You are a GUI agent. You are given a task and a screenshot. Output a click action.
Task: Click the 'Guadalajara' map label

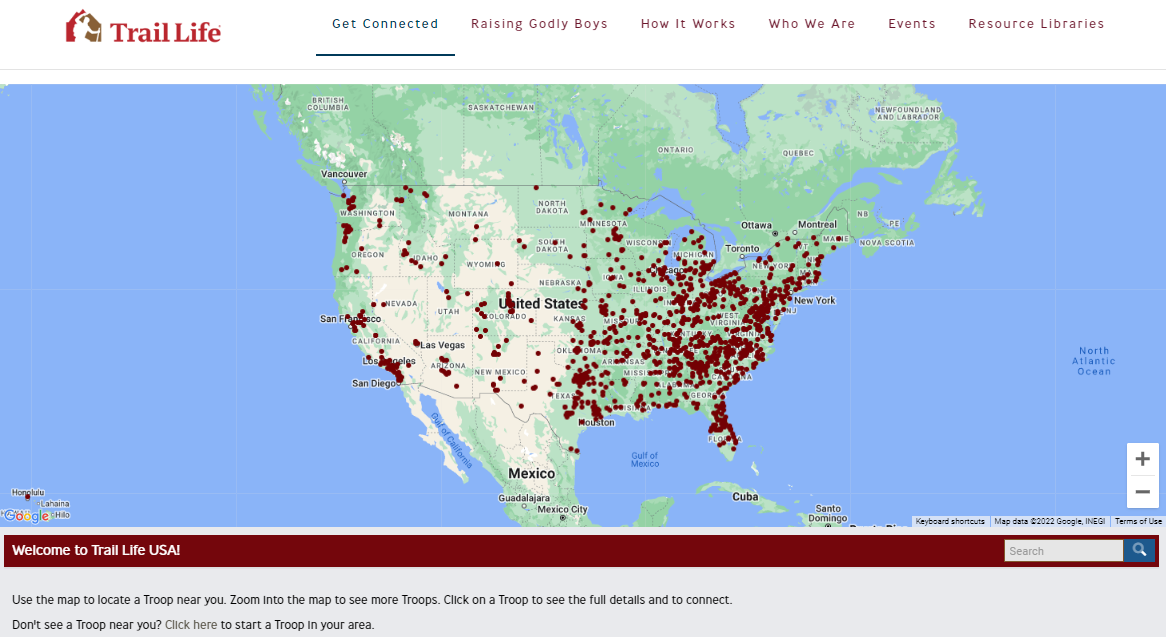tap(524, 498)
